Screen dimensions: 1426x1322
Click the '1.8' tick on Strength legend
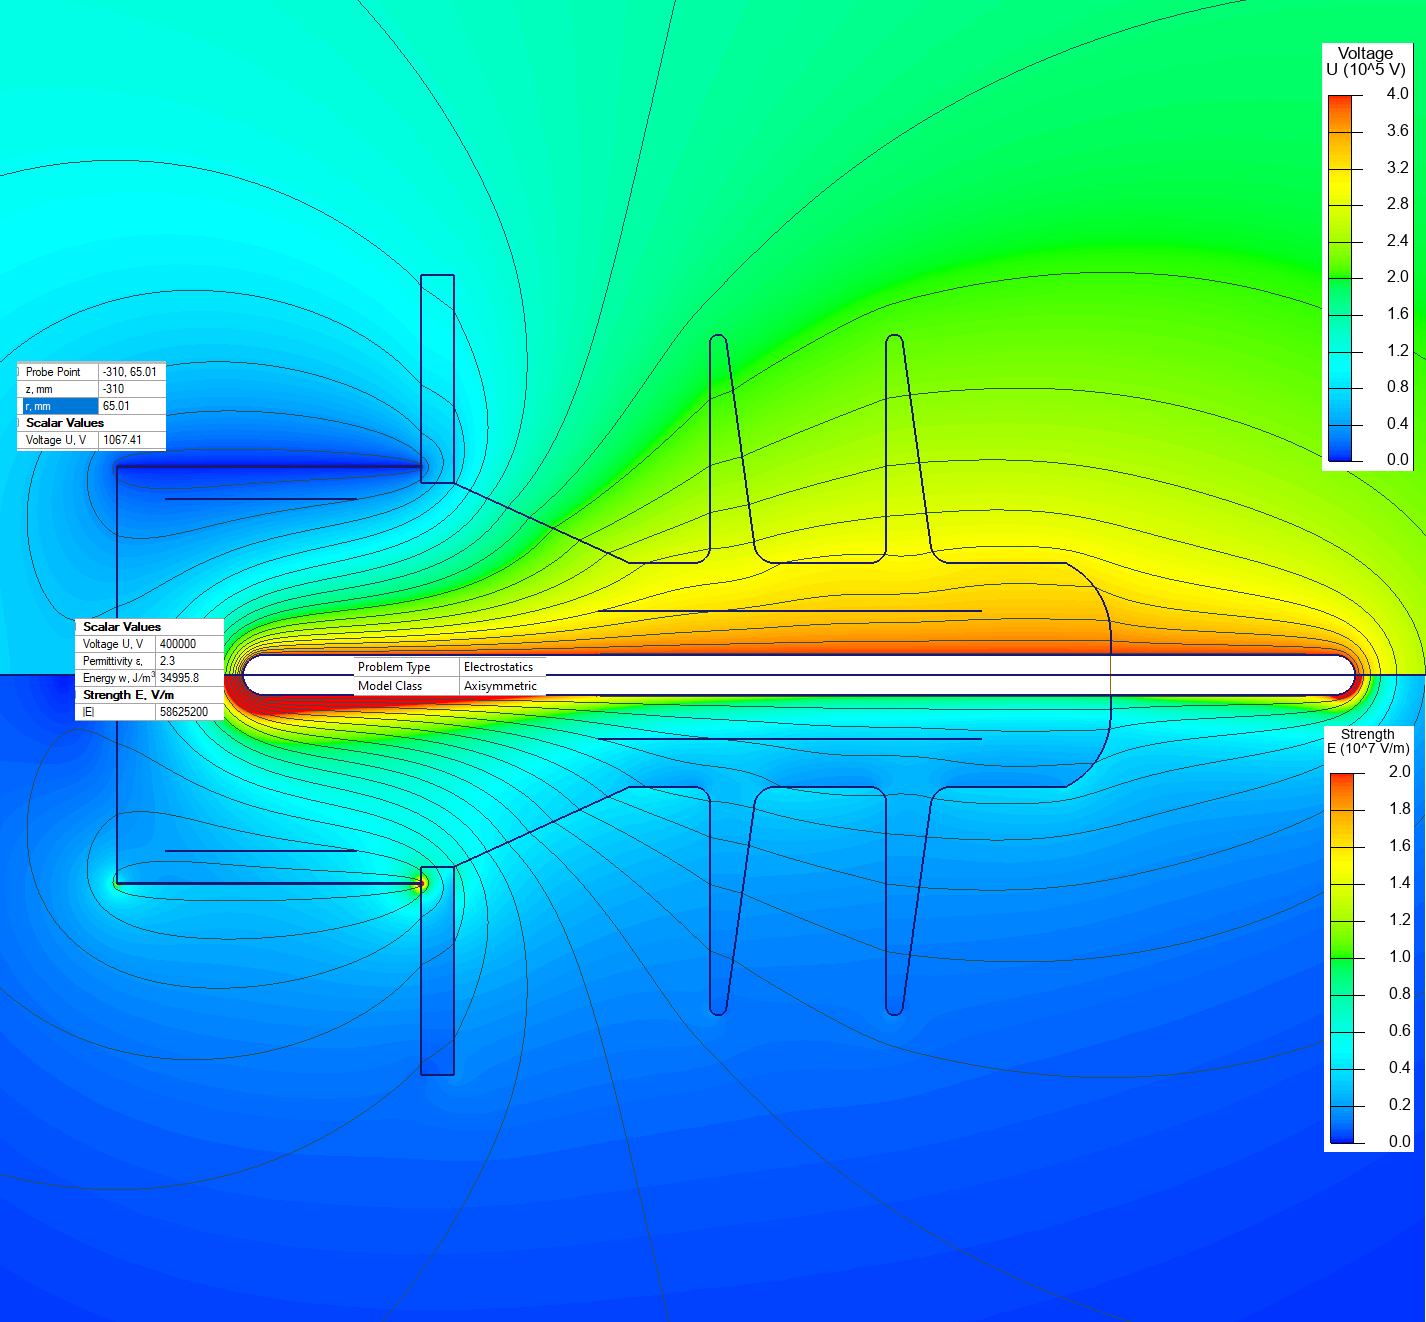[x=1399, y=808]
